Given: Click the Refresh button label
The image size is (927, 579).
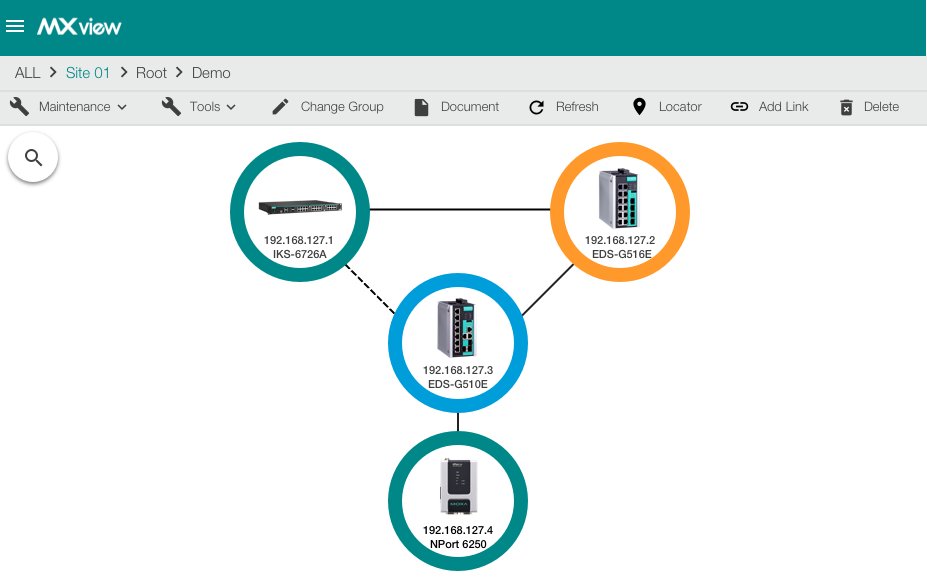Looking at the screenshot, I should point(577,106).
